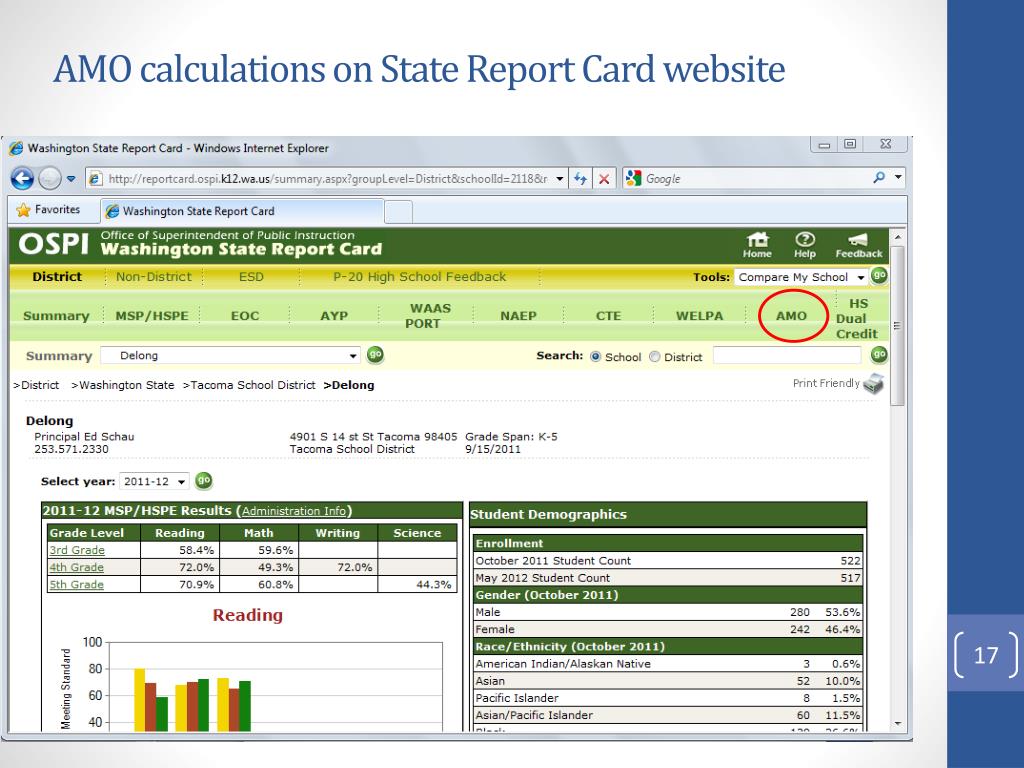This screenshot has width=1024, height=768.
Task: Click the Print Friendly printer icon
Action: (x=873, y=384)
